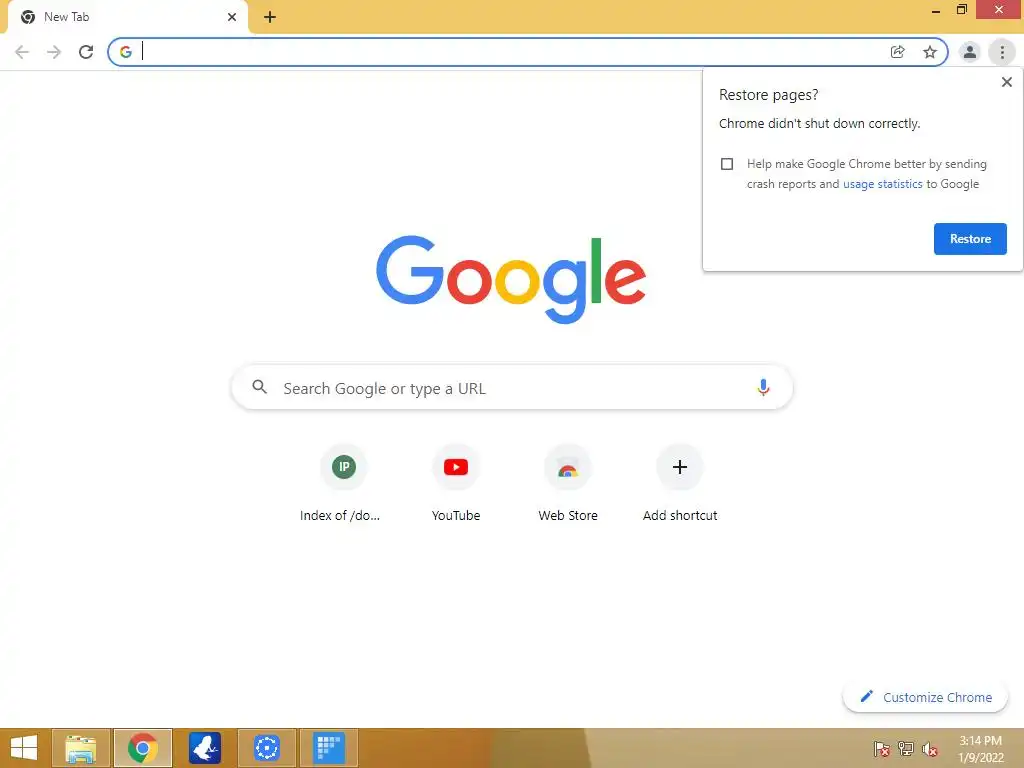
Task: Open the share this page icon
Action: 898,52
